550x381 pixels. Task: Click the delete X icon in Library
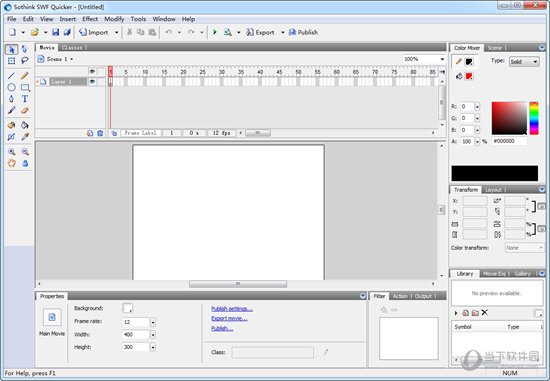pos(484,313)
